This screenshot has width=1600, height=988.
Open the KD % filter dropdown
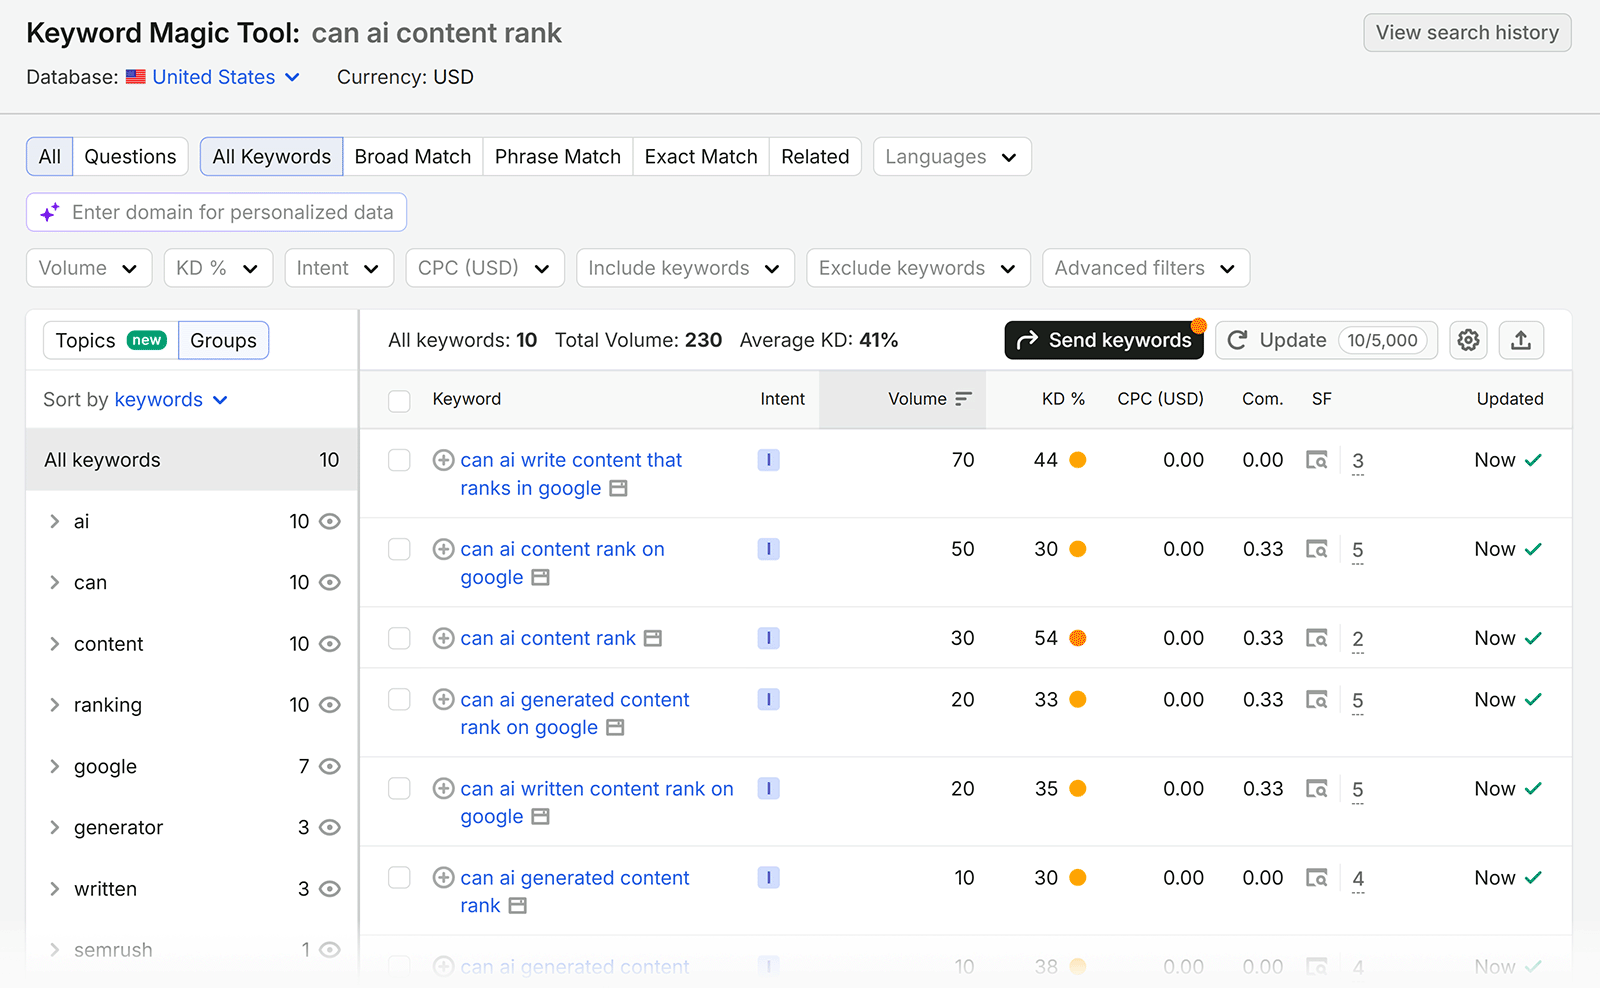tap(218, 268)
